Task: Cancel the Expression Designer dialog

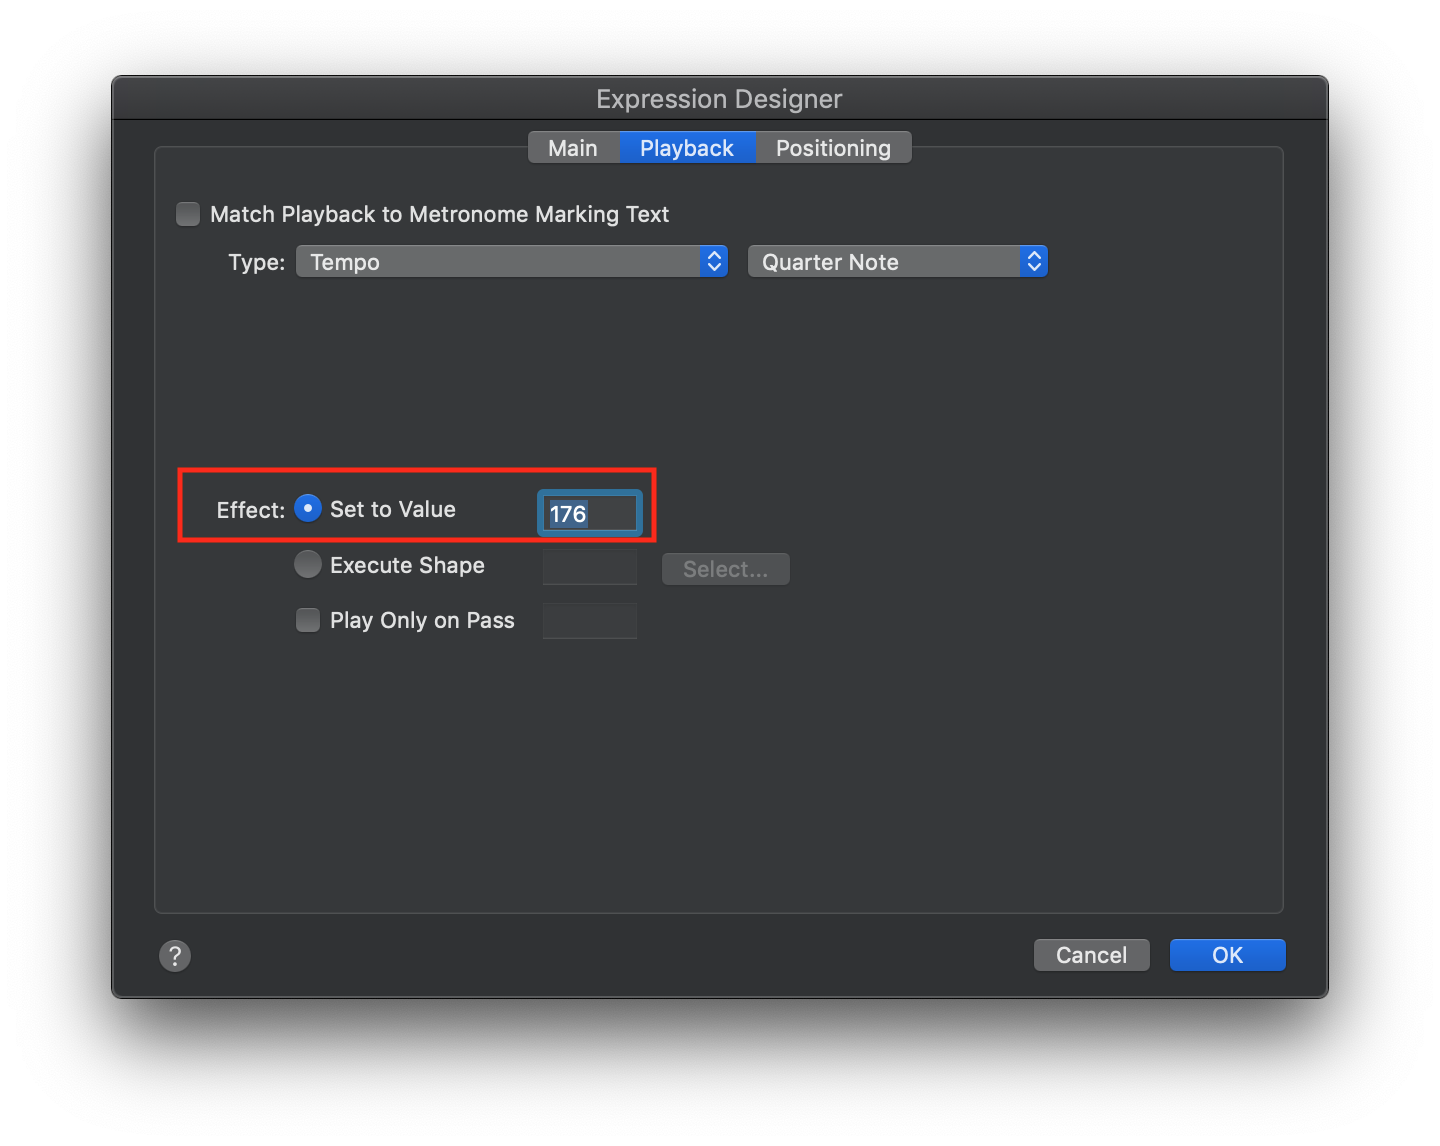Action: 1091,955
